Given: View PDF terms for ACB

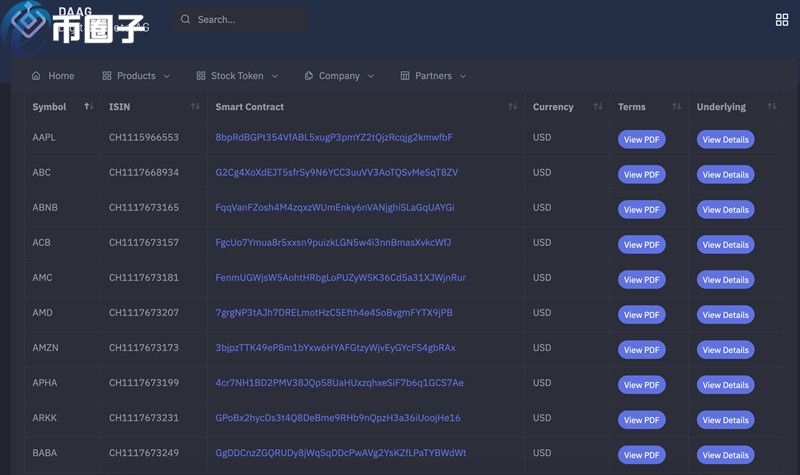Looking at the screenshot, I should pos(641,244).
